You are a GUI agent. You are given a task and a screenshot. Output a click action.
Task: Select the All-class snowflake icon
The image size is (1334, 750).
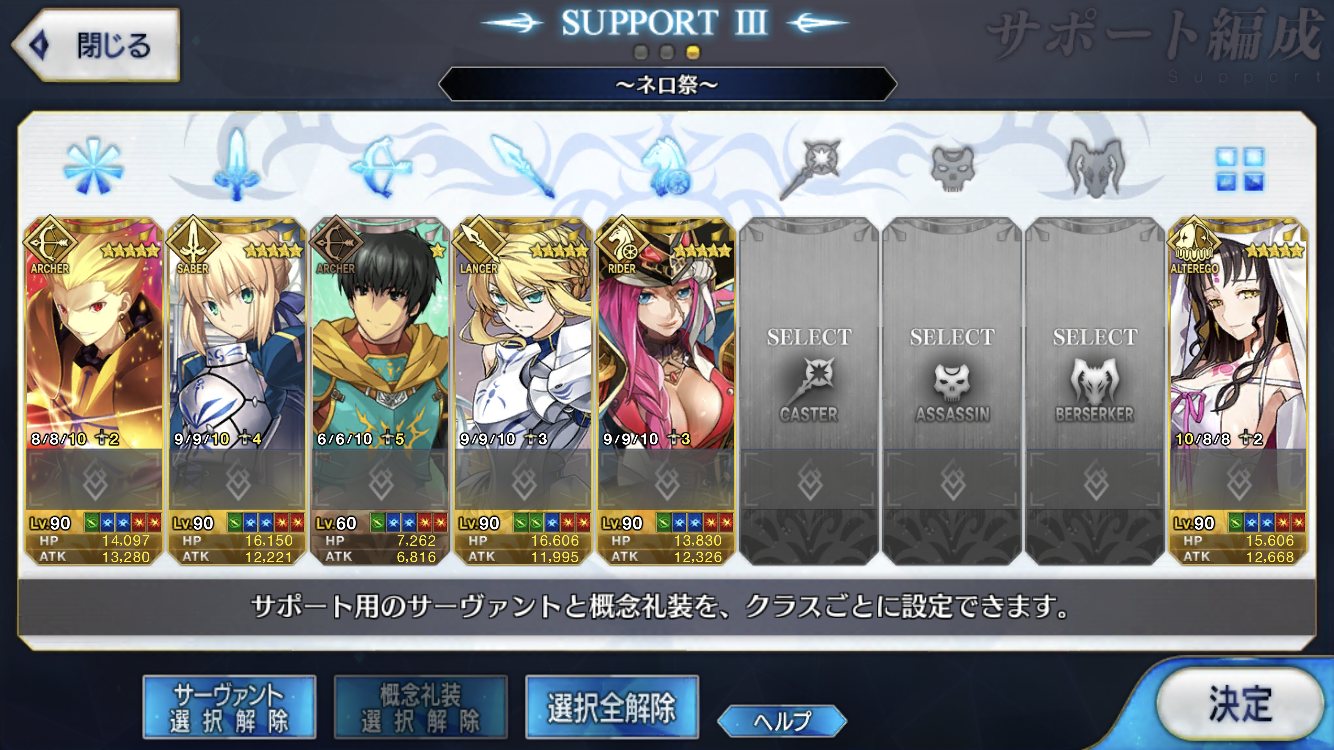(93, 166)
